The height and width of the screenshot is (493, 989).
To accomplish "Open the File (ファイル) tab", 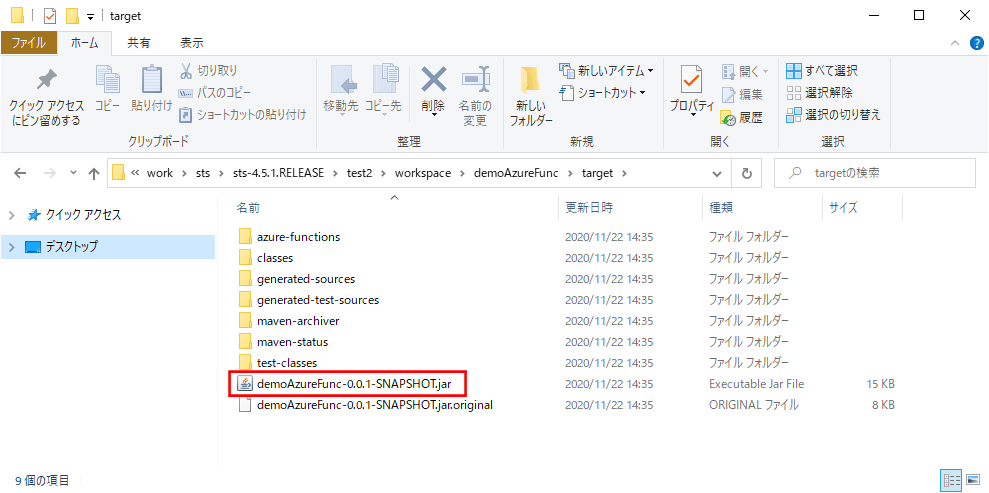I will click(28, 43).
